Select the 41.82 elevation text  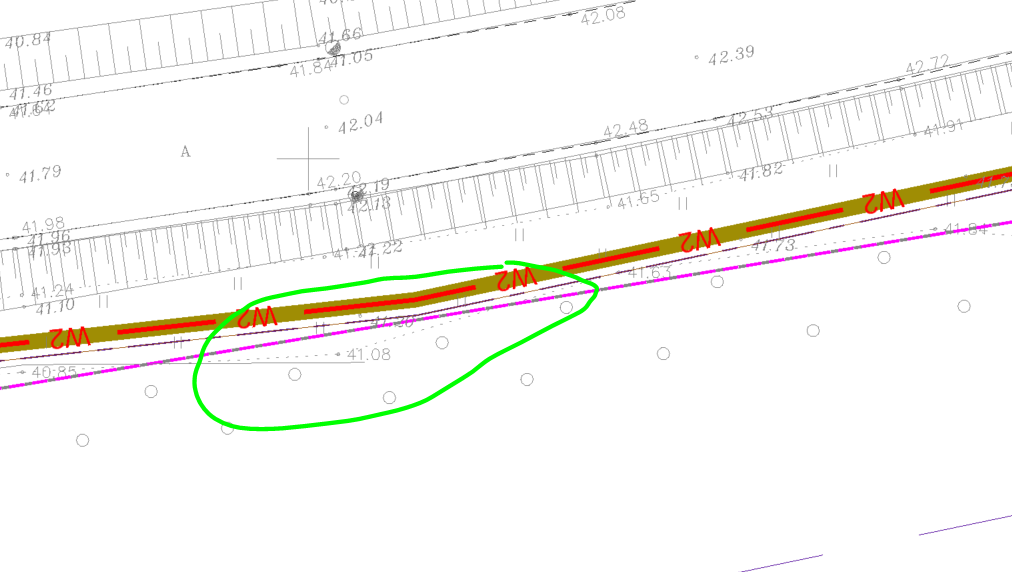click(761, 171)
